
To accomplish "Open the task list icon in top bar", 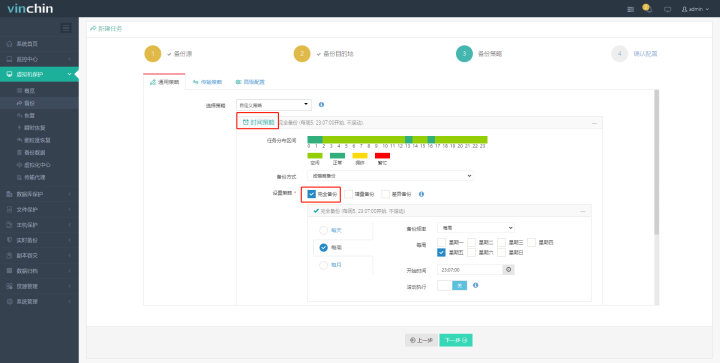I will [x=630, y=9].
